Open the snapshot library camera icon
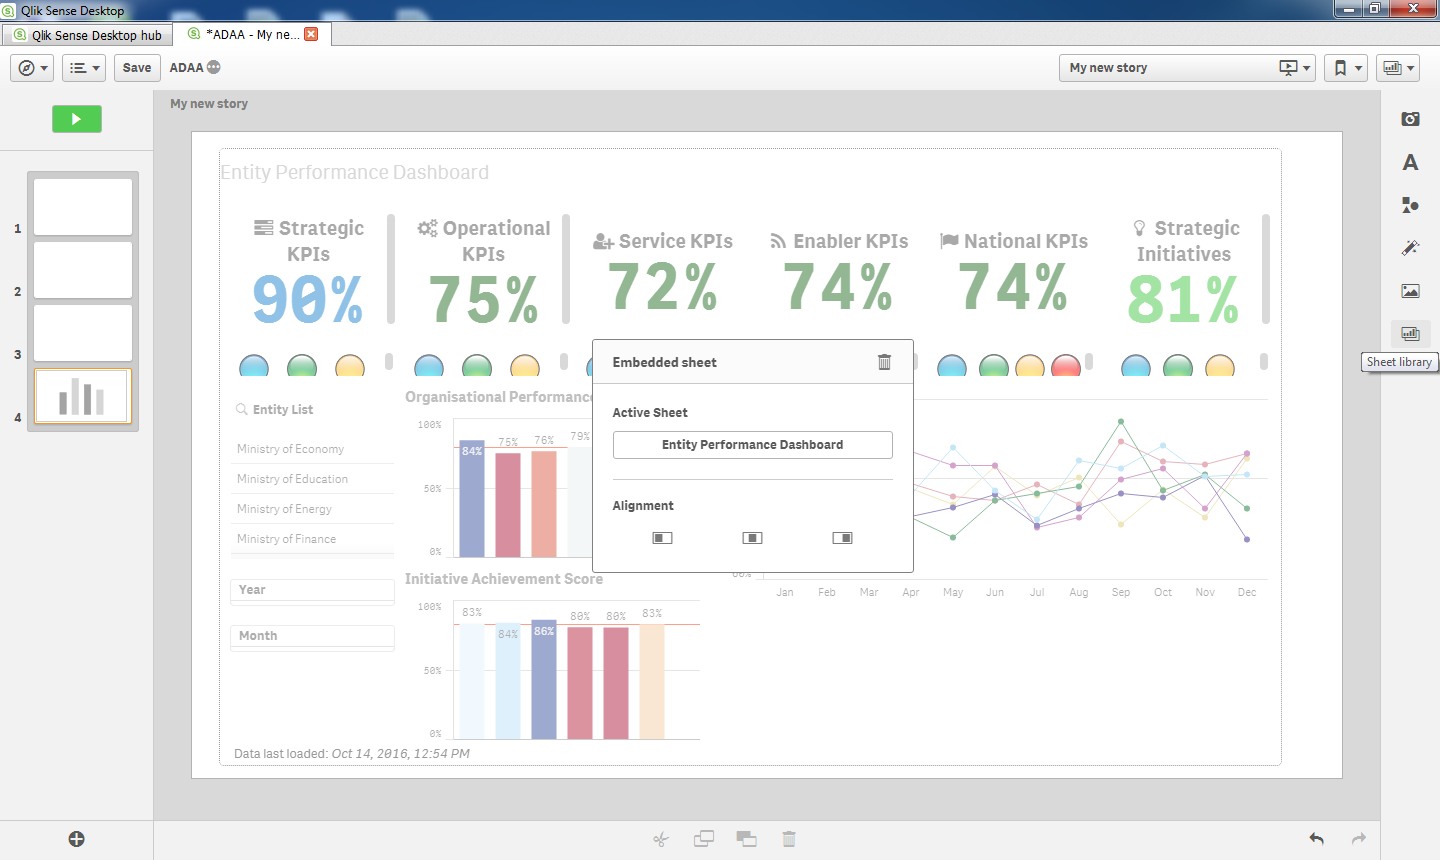 click(x=1410, y=119)
